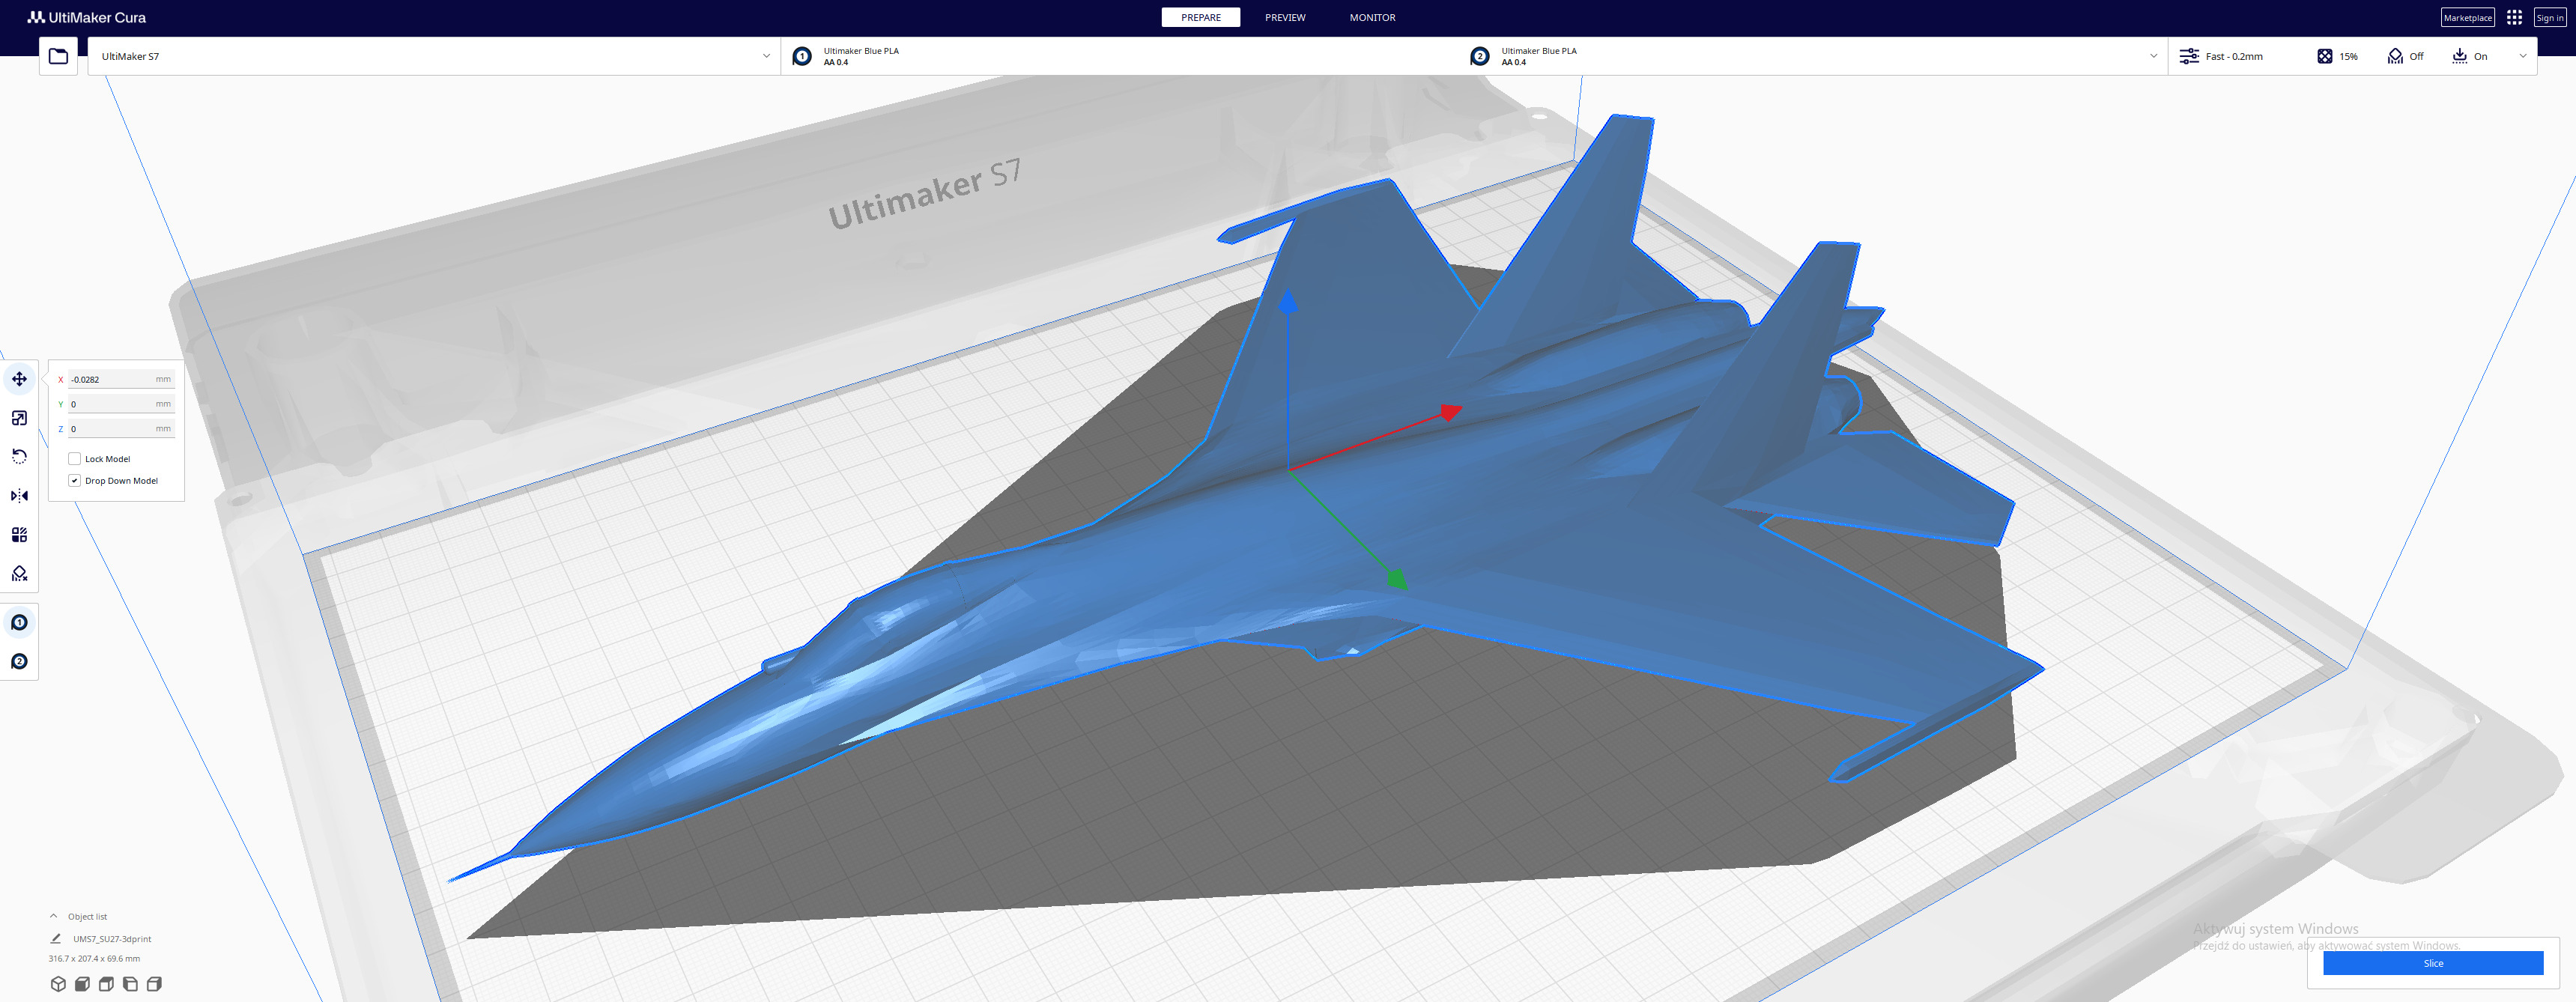
Task: Open the PREPARE stage tab
Action: 1201,17
